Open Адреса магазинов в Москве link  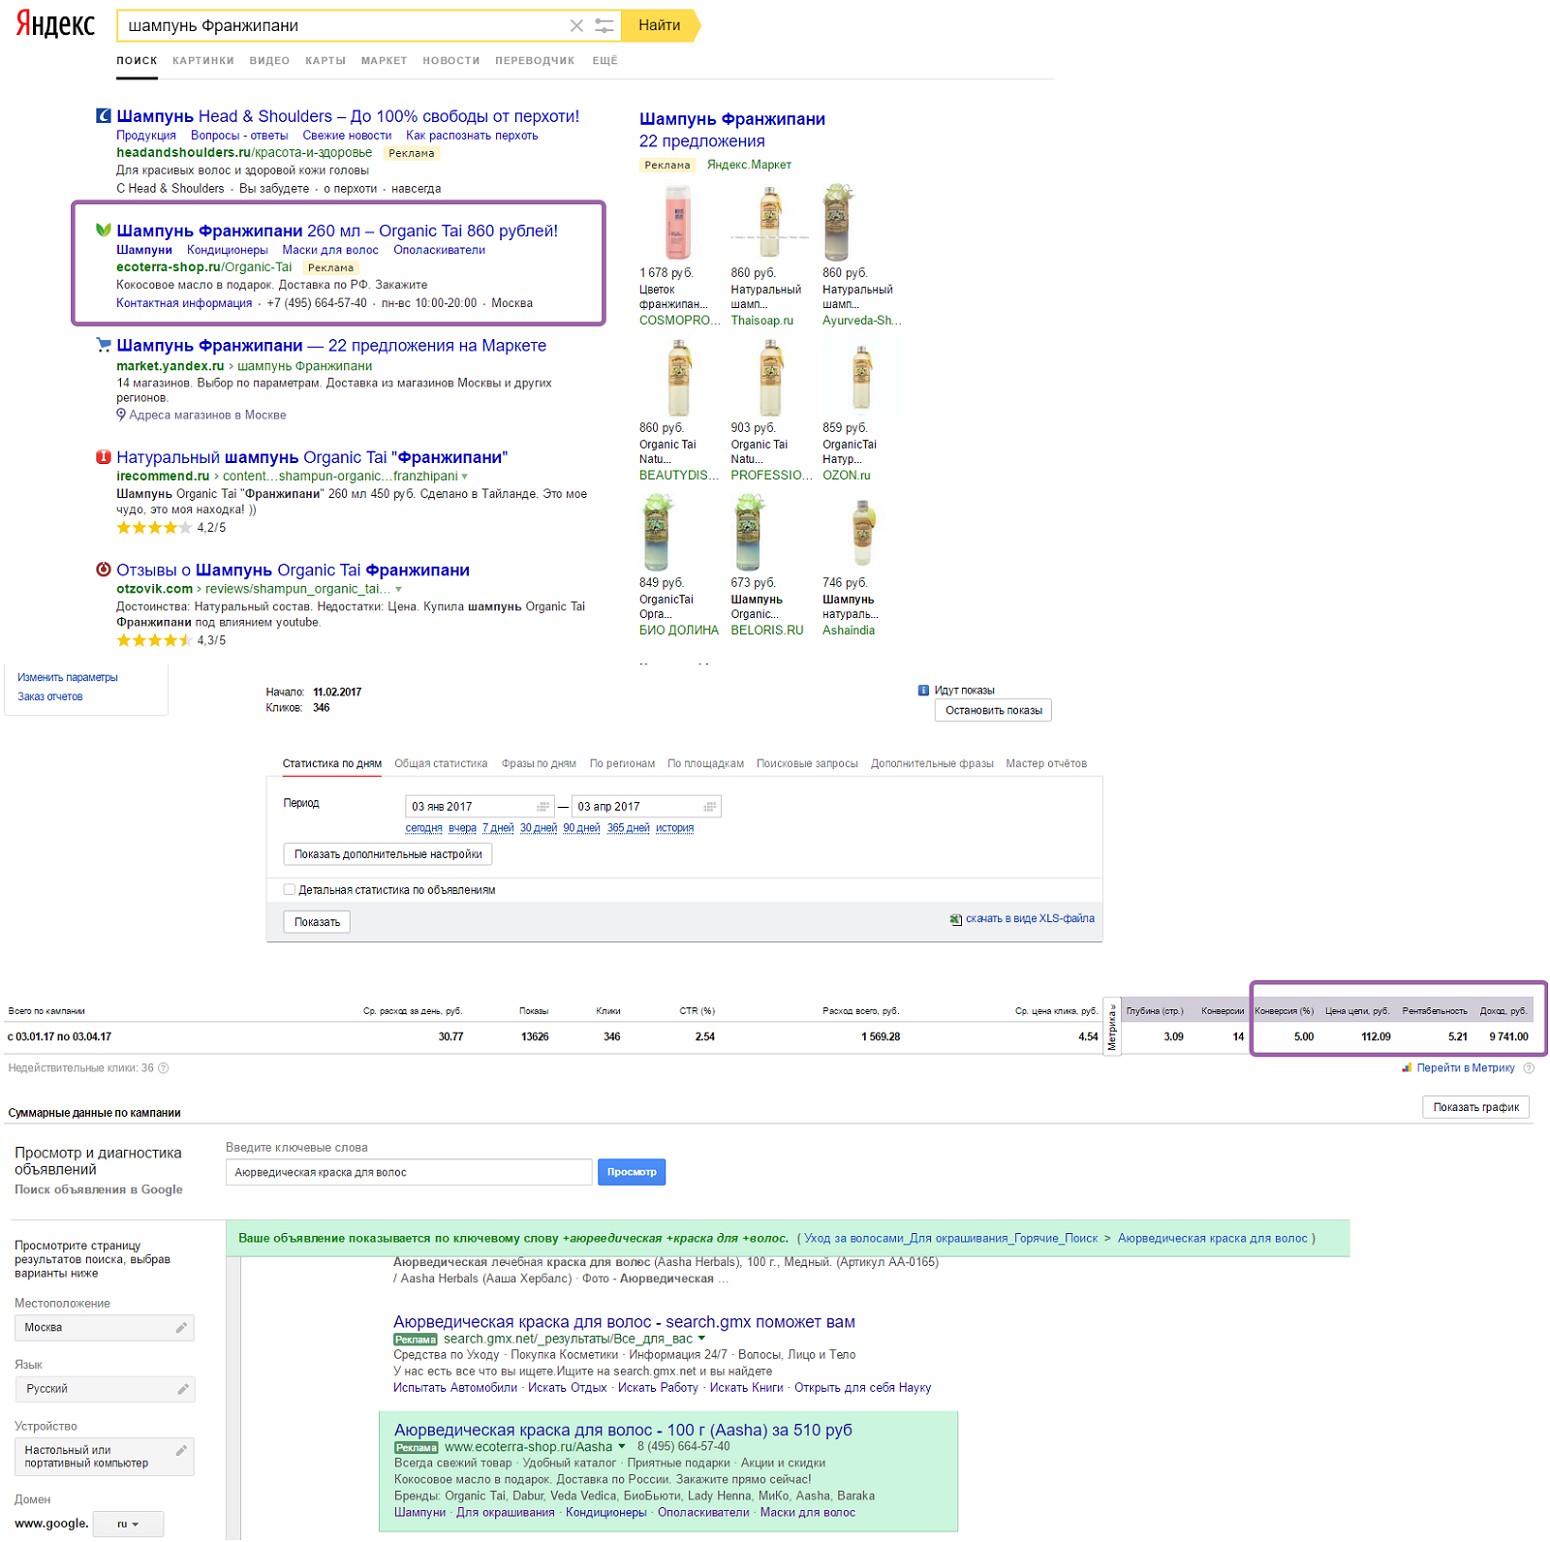[207, 415]
